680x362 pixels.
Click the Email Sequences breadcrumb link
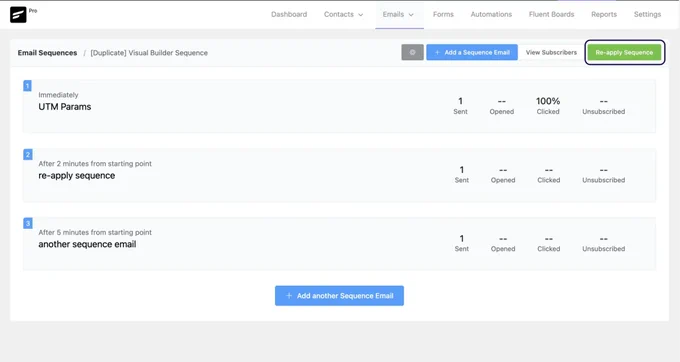coord(47,53)
